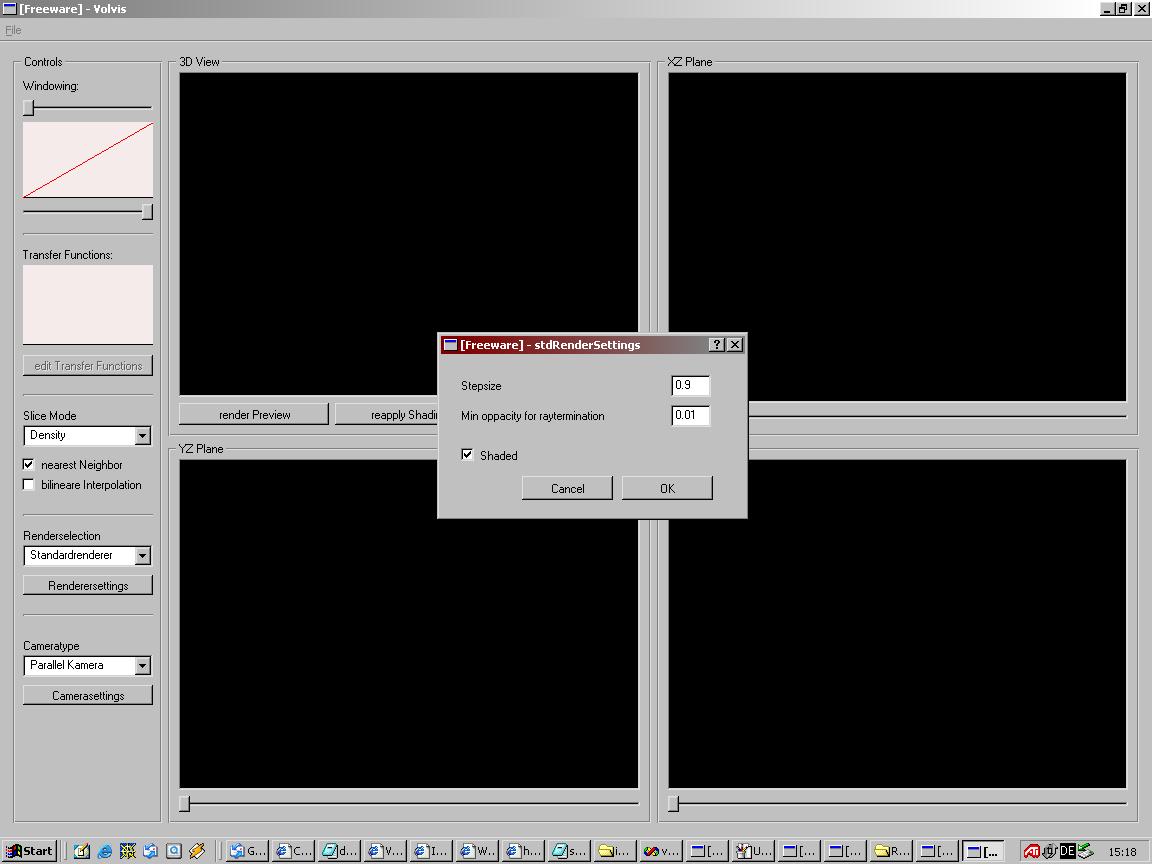Open Internet Explorer from the quick launch
The width and height of the screenshot is (1152, 864).
[104, 851]
